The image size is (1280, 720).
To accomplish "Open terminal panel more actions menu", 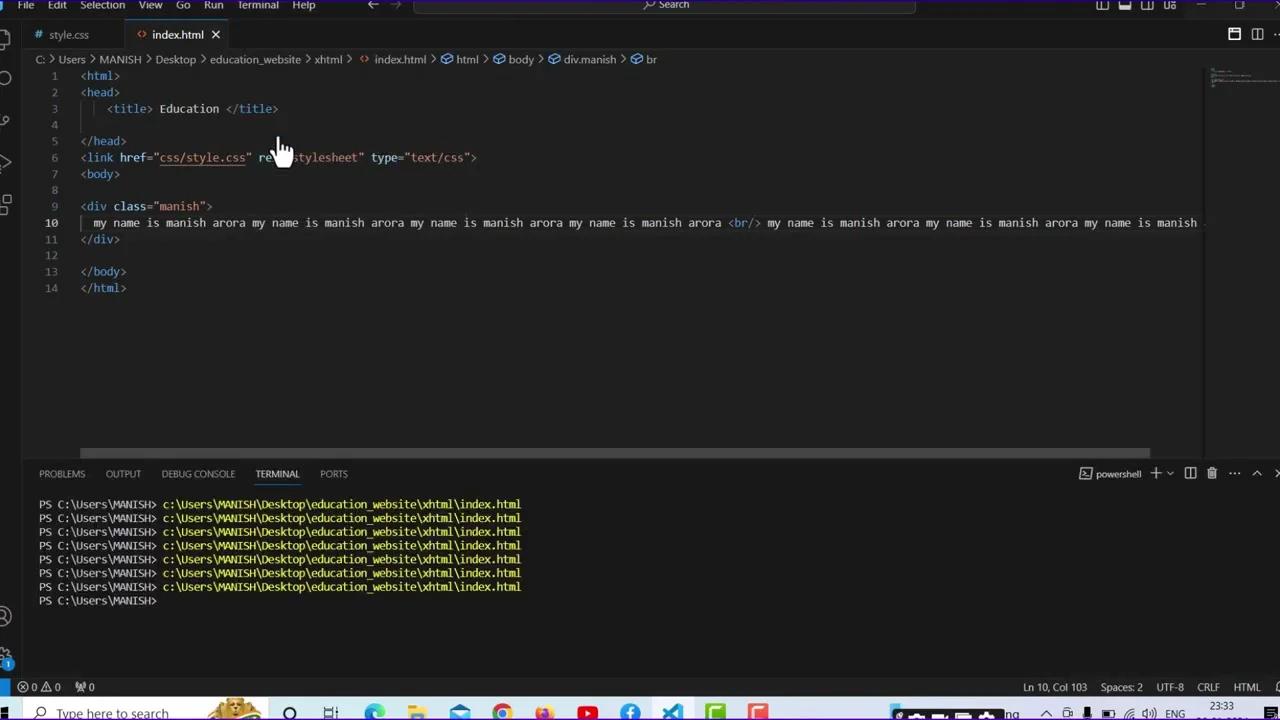I will [1235, 473].
